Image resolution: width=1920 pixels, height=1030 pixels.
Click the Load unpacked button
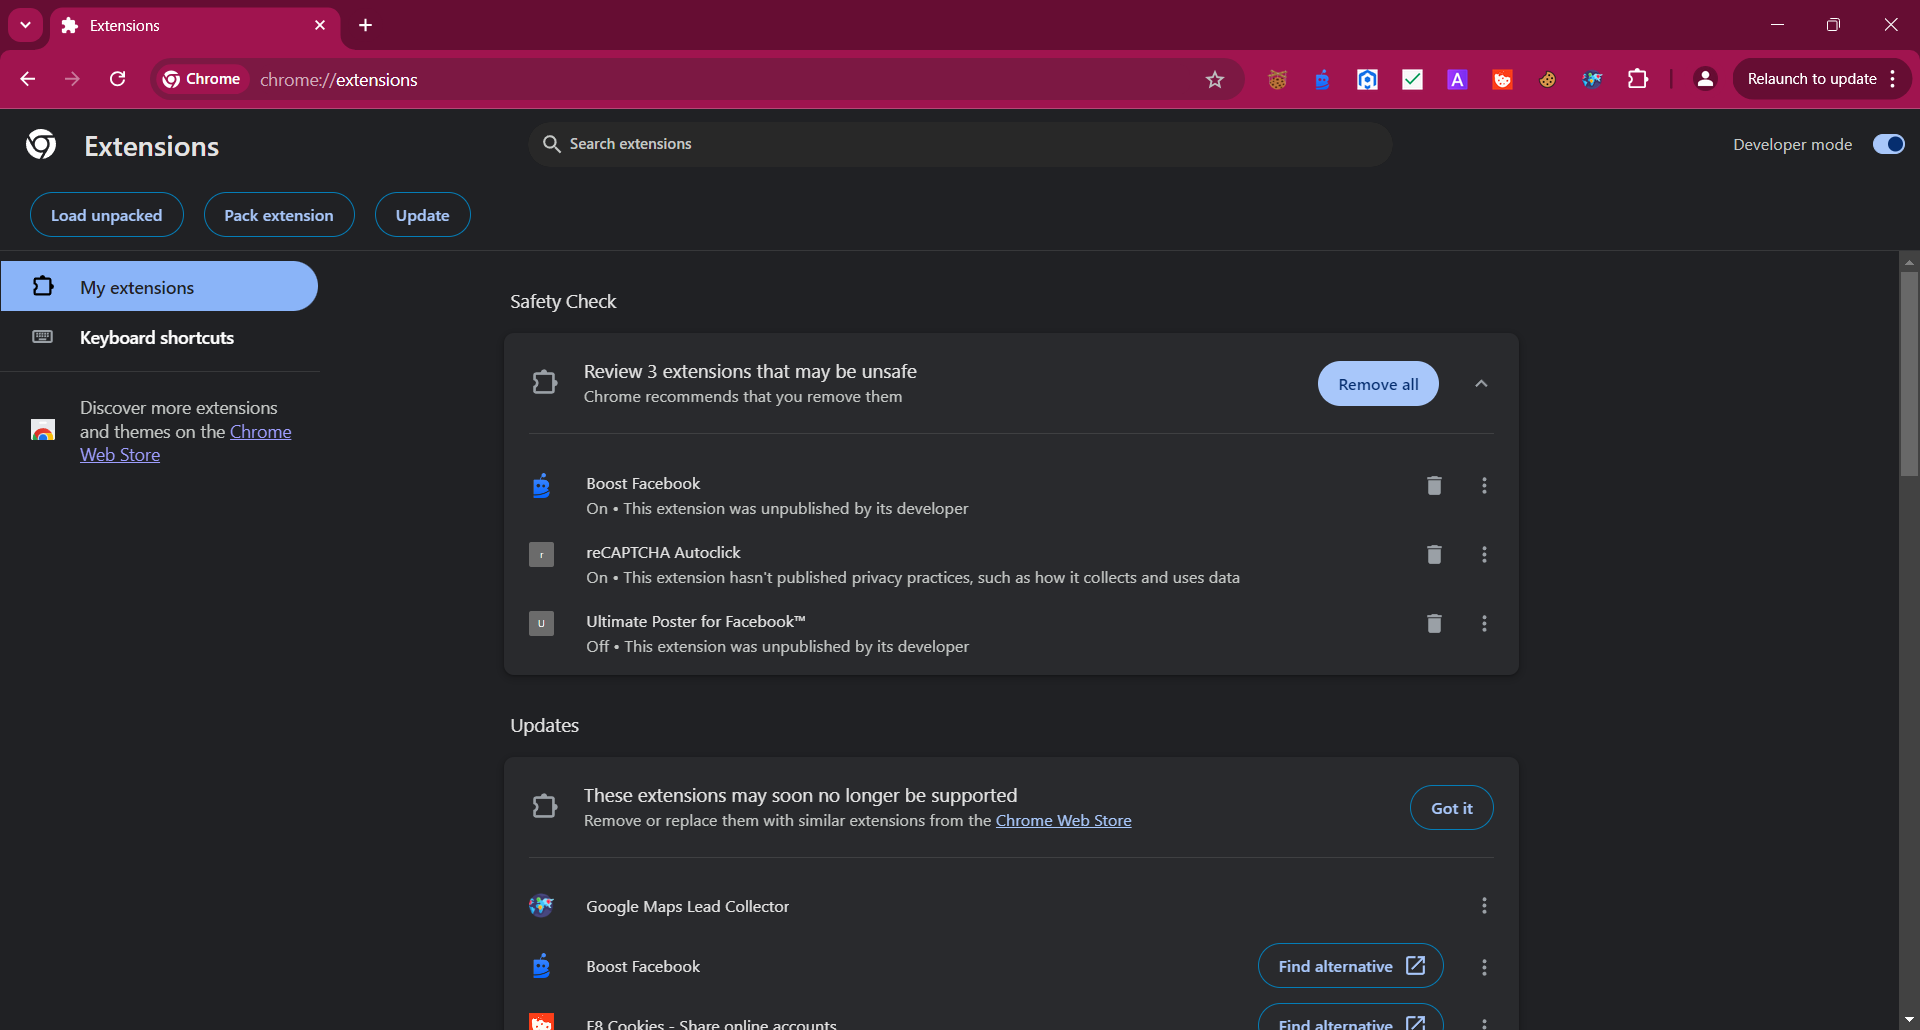click(x=107, y=215)
